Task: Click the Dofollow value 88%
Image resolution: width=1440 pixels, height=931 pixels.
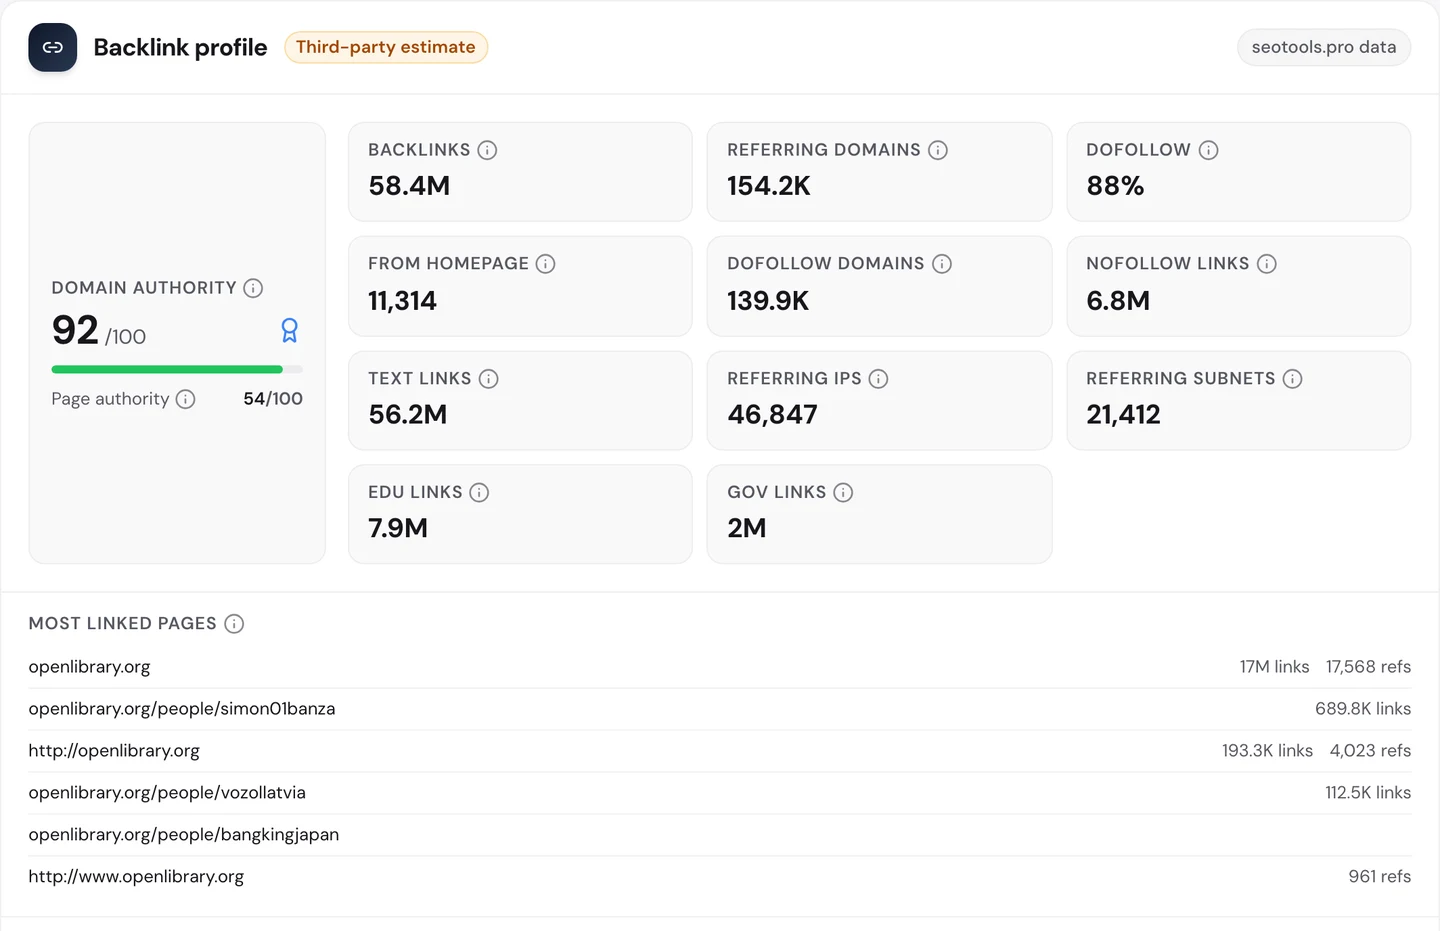Action: tap(1115, 186)
